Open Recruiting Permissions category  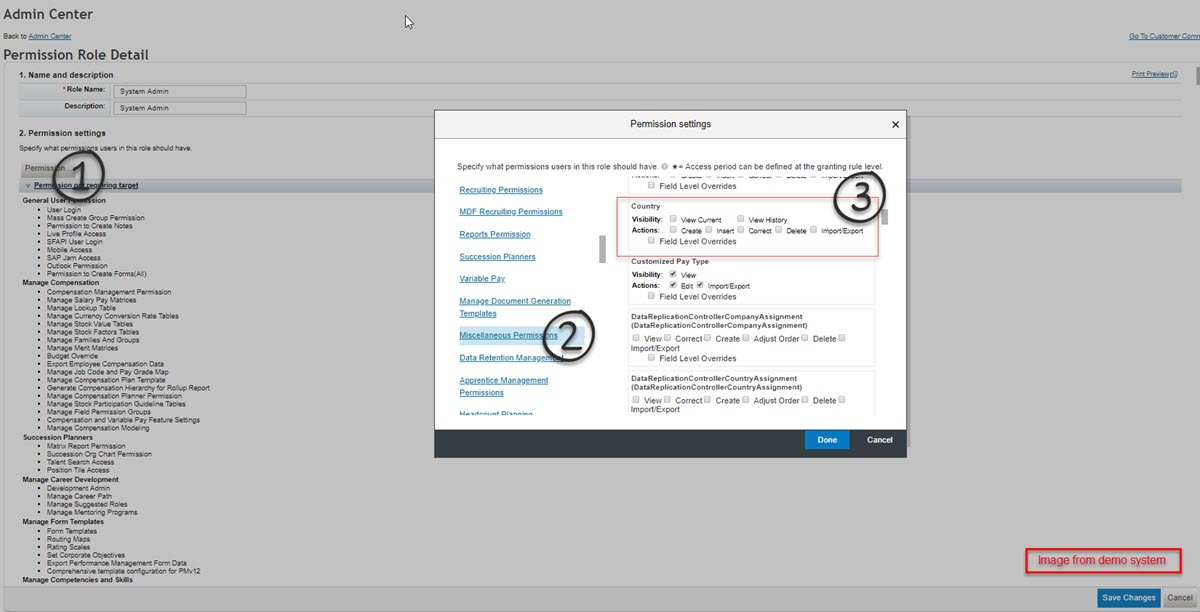tap(501, 189)
